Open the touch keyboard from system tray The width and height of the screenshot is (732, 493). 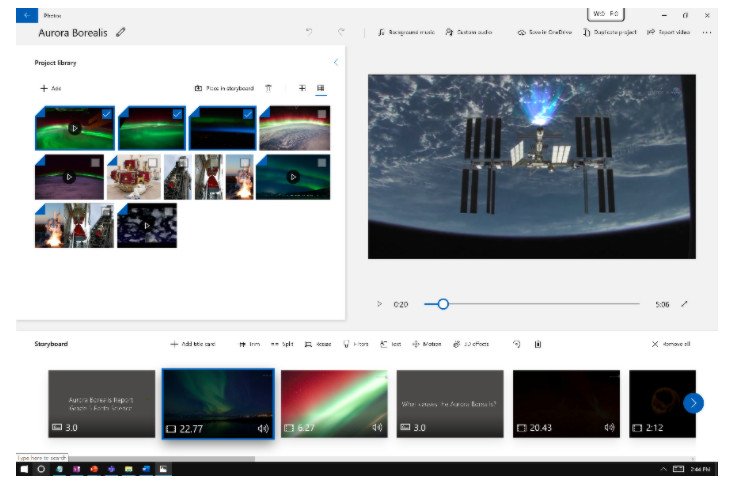pyautogui.click(x=678, y=469)
